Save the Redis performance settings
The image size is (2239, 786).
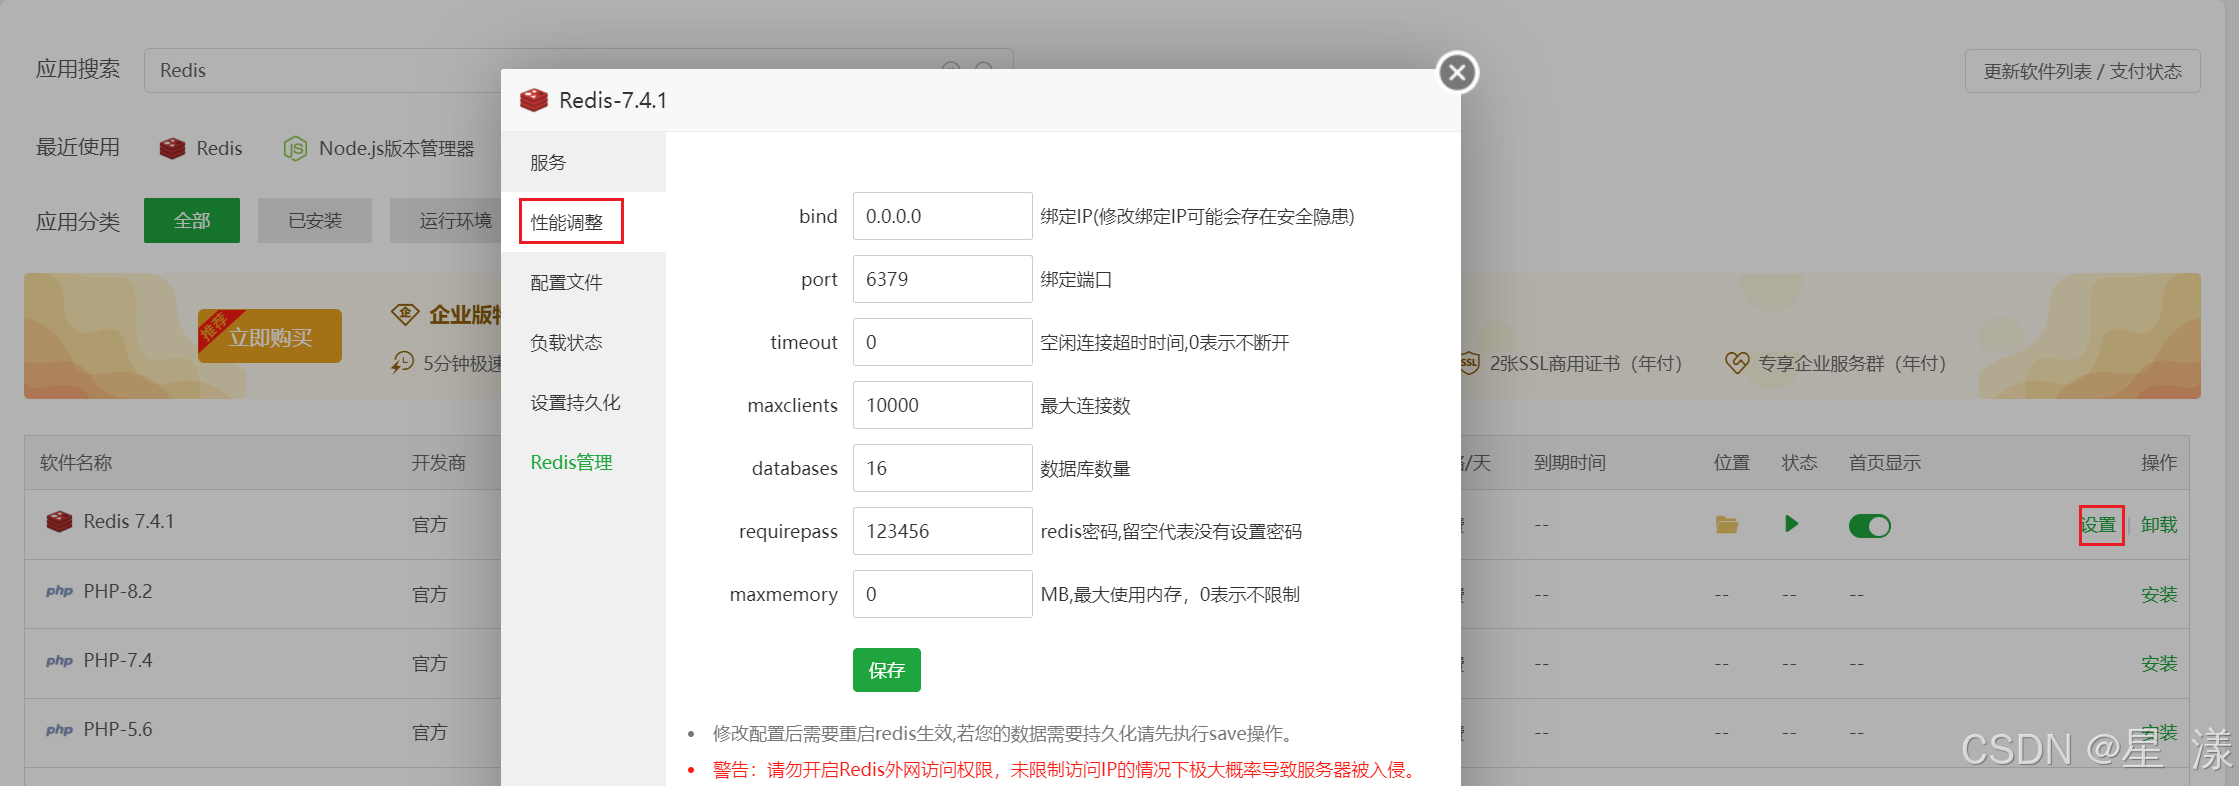(887, 670)
